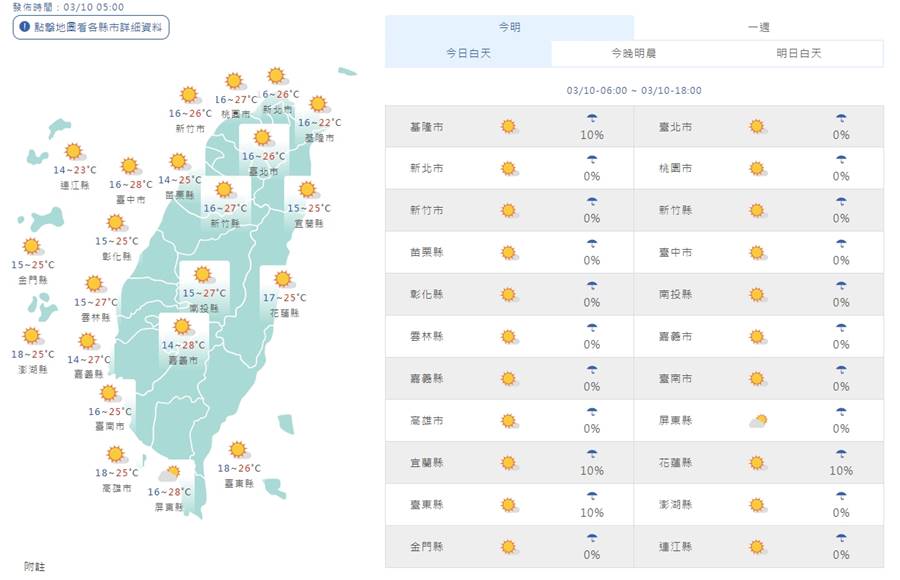
Task: Select the cloudy icon over 屏東縣 on map
Action: [x=169, y=474]
